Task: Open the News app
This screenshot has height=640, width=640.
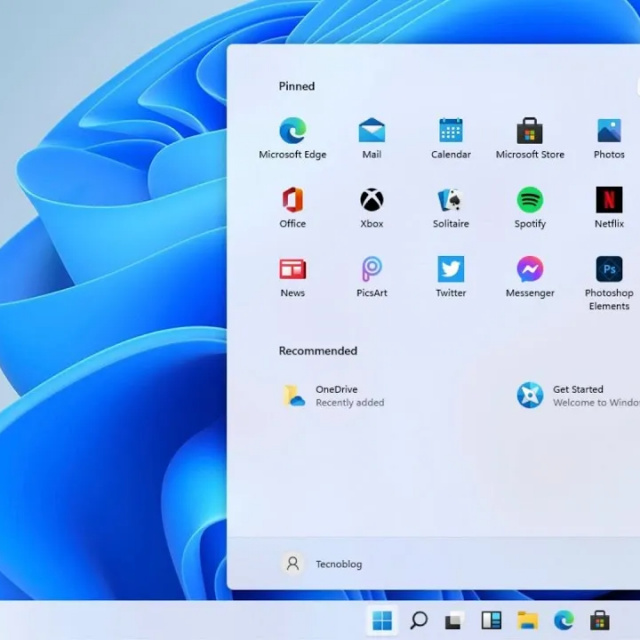Action: tap(293, 277)
